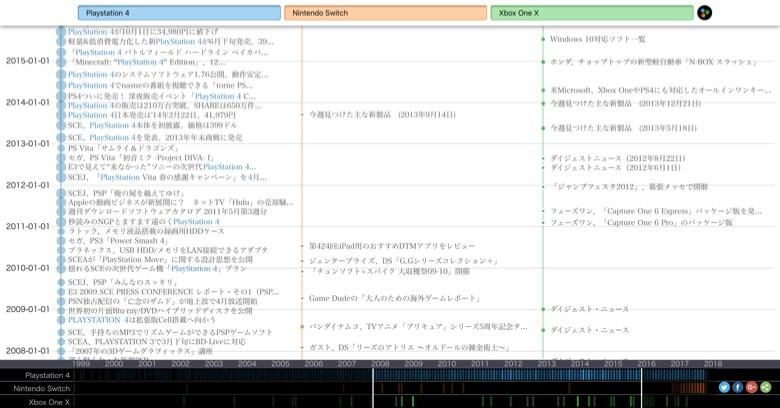Click the 2009-01-01 date label
This screenshot has width=780, height=408.
[28, 309]
